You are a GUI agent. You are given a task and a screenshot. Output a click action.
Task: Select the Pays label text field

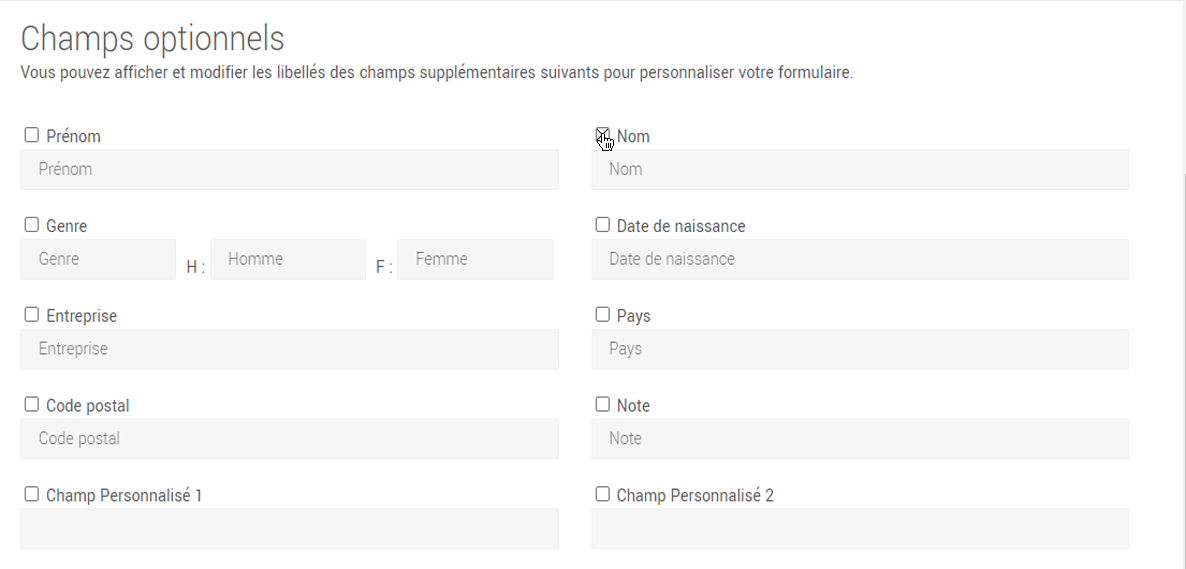coord(860,350)
